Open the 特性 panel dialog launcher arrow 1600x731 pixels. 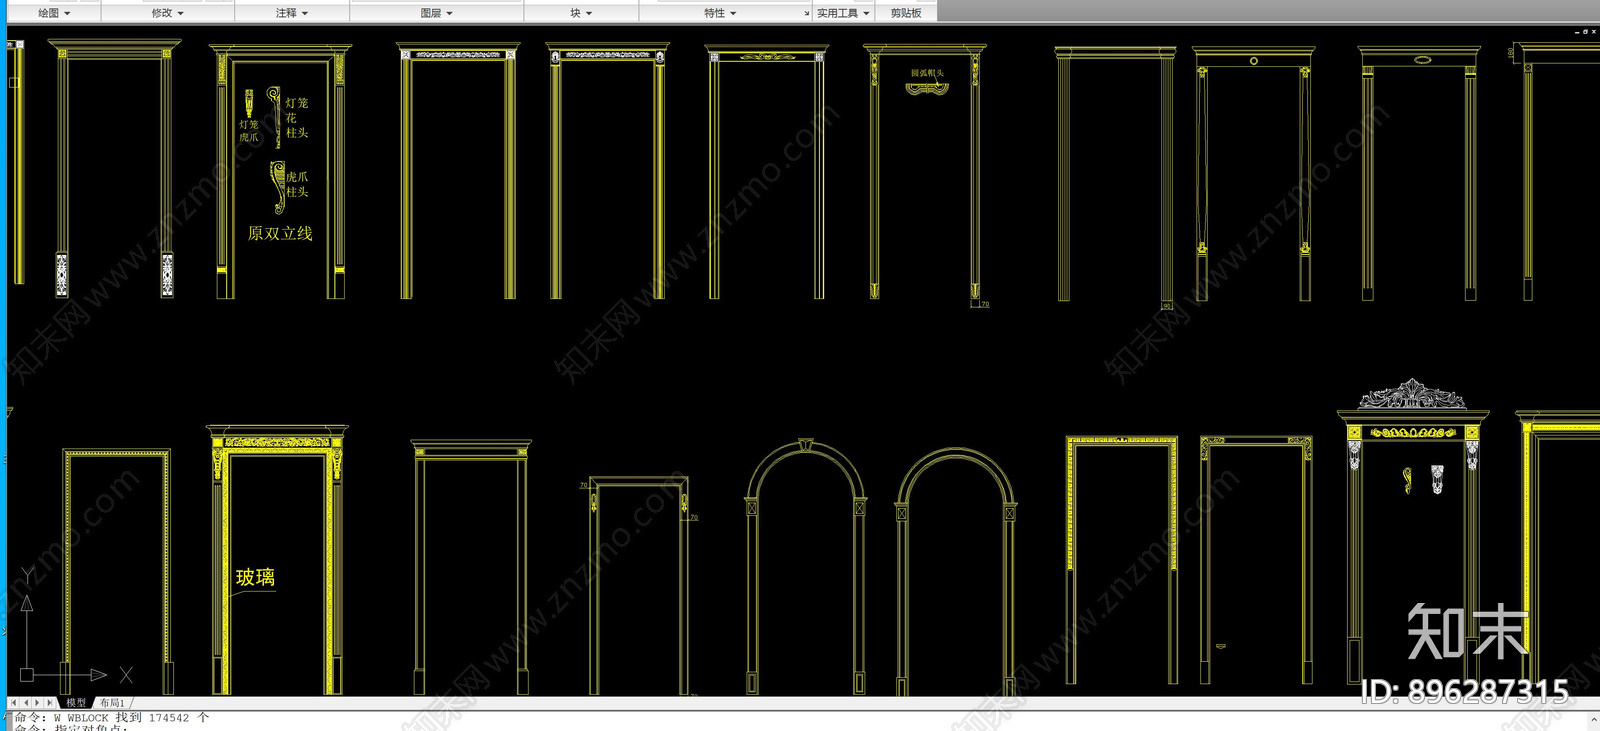(807, 14)
